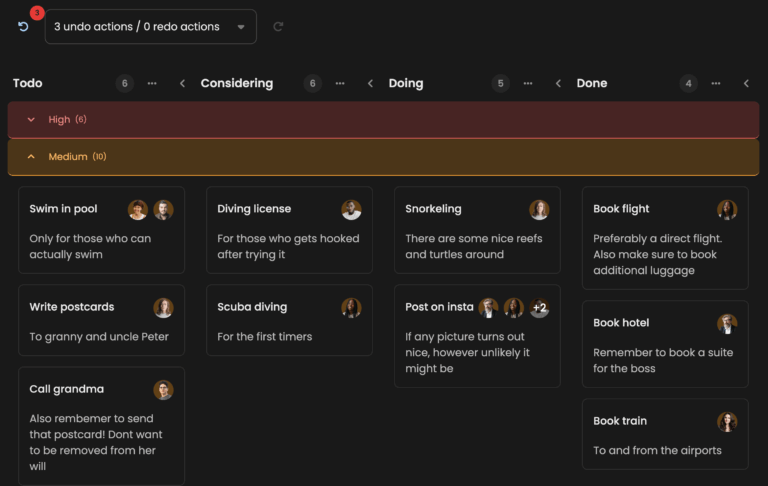768x486 pixels.
Task: Click 'To granny and uncle Peter' description
Action: coord(99,337)
